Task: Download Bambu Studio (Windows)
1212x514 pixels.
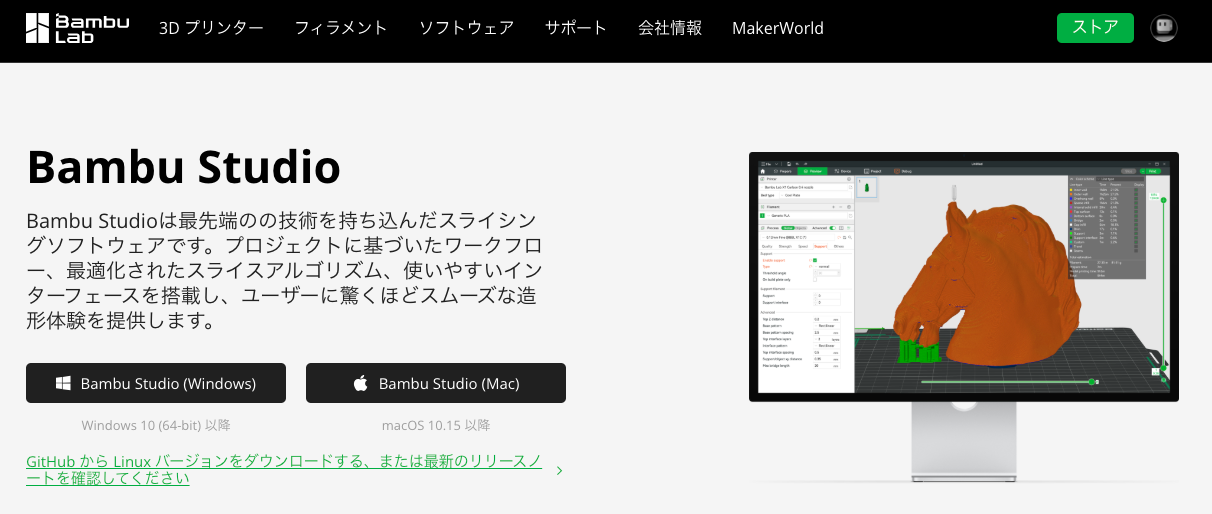Action: [156, 383]
